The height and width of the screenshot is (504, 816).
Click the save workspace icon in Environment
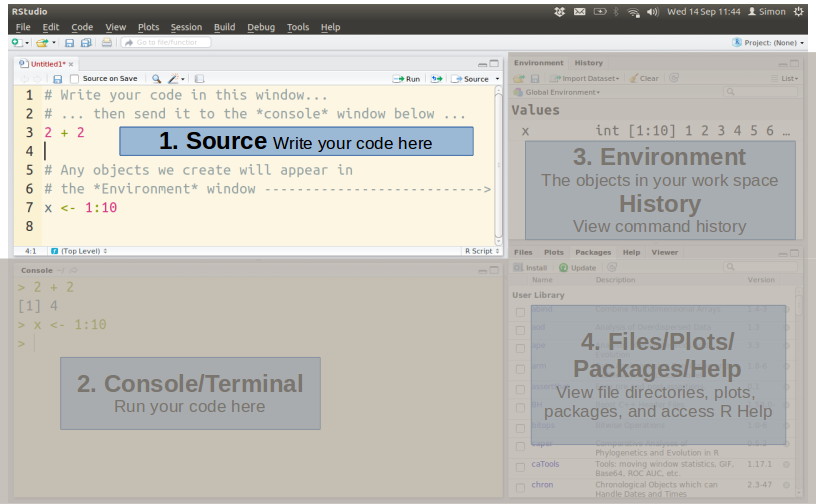pyautogui.click(x=534, y=78)
